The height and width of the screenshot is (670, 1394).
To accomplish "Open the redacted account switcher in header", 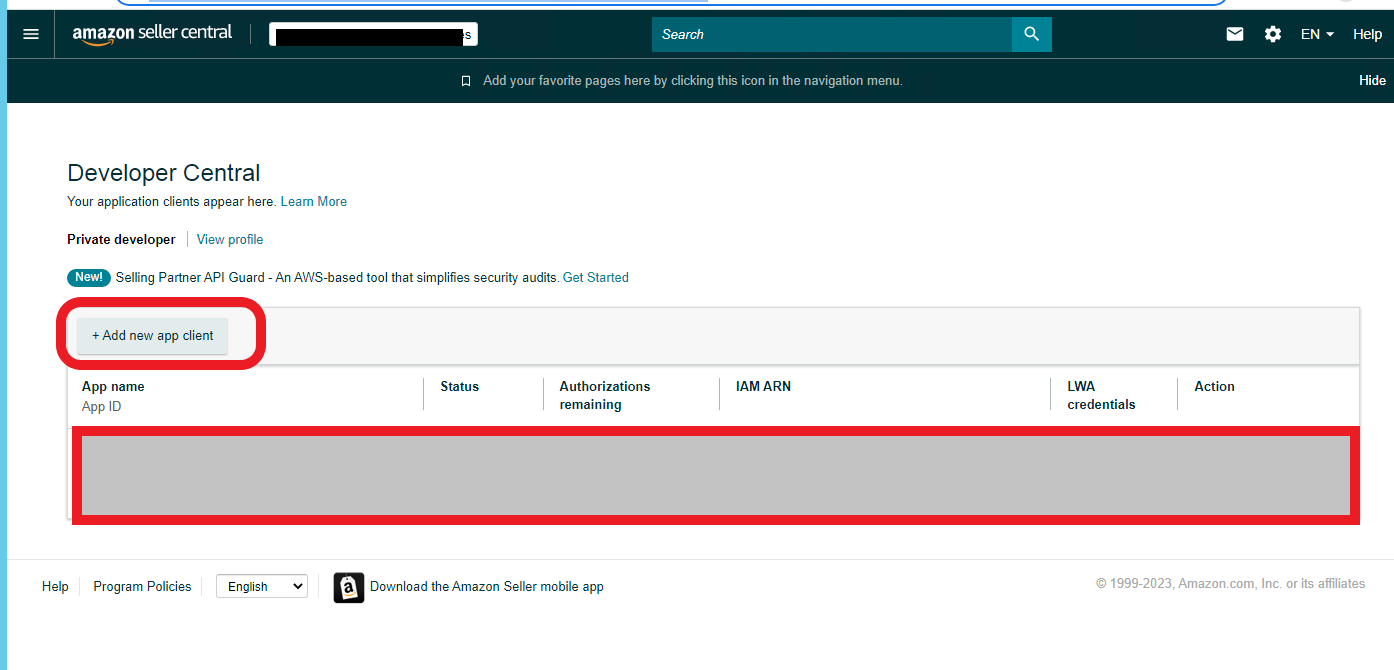I will point(373,35).
